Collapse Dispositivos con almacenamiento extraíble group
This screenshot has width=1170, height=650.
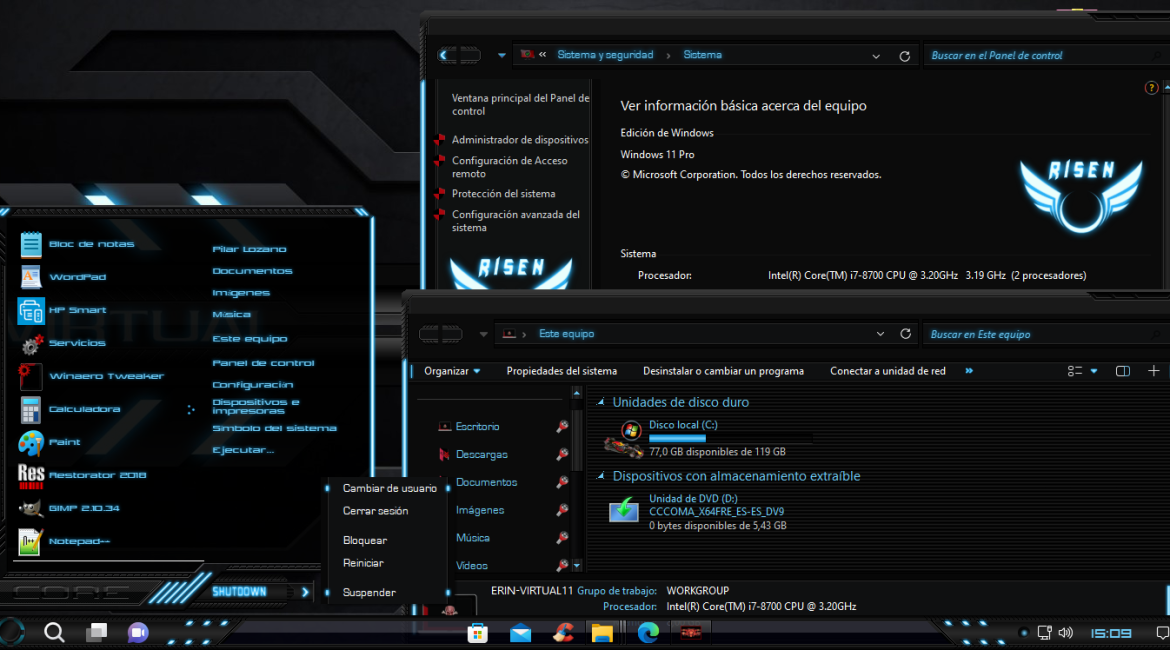click(x=601, y=476)
